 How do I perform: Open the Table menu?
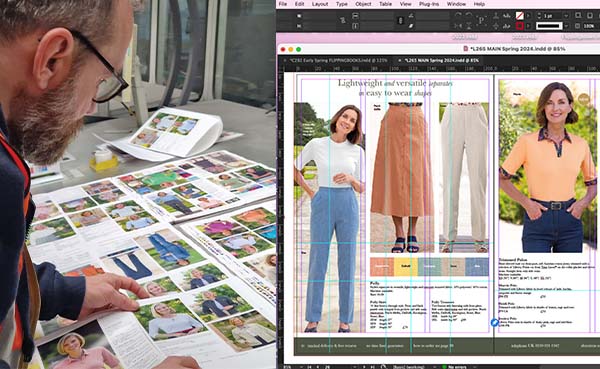385,4
